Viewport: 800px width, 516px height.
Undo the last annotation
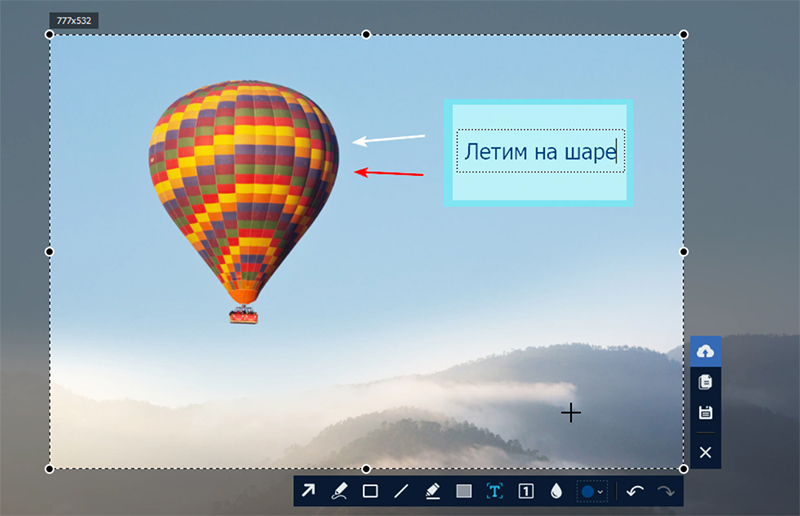634,491
